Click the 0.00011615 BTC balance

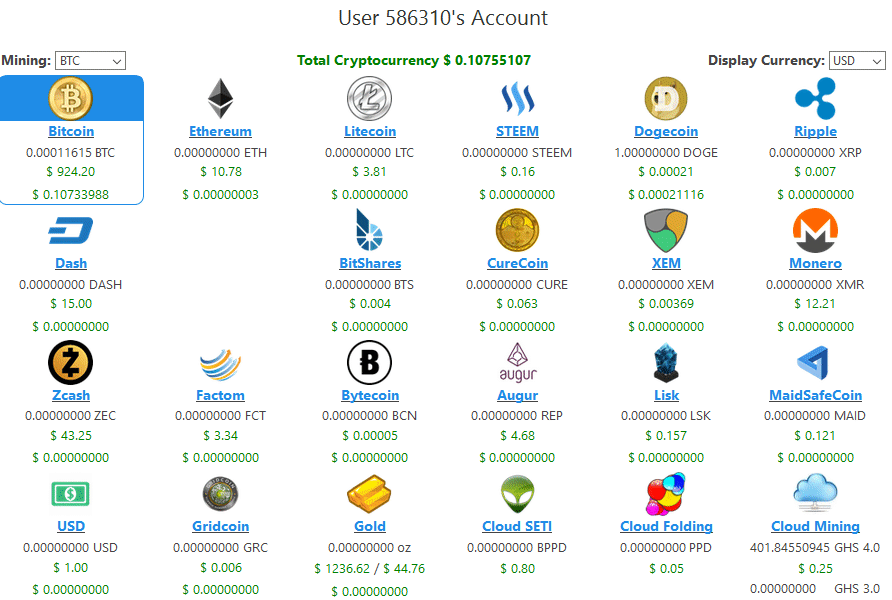71,152
